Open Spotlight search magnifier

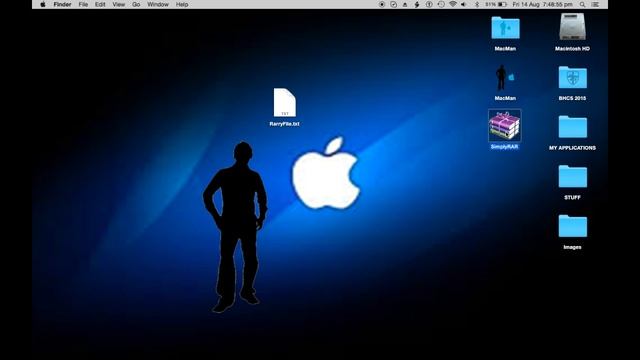(582, 4)
